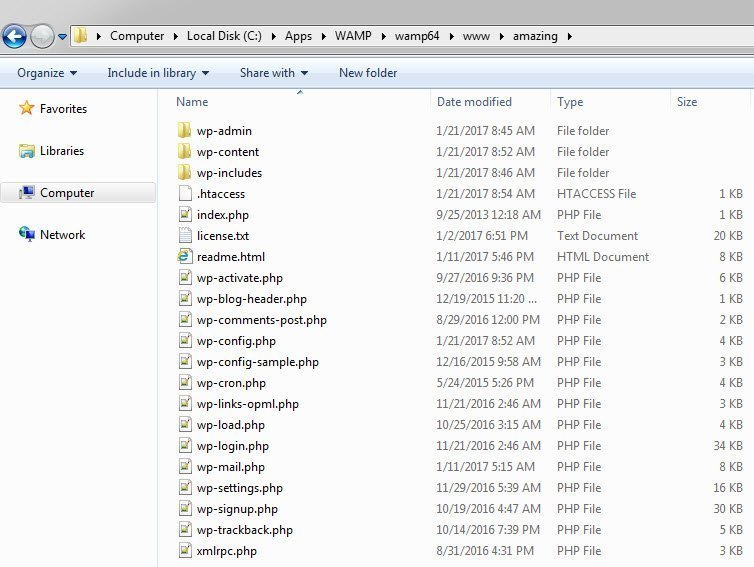Sort files by the Name column header

(x=192, y=102)
